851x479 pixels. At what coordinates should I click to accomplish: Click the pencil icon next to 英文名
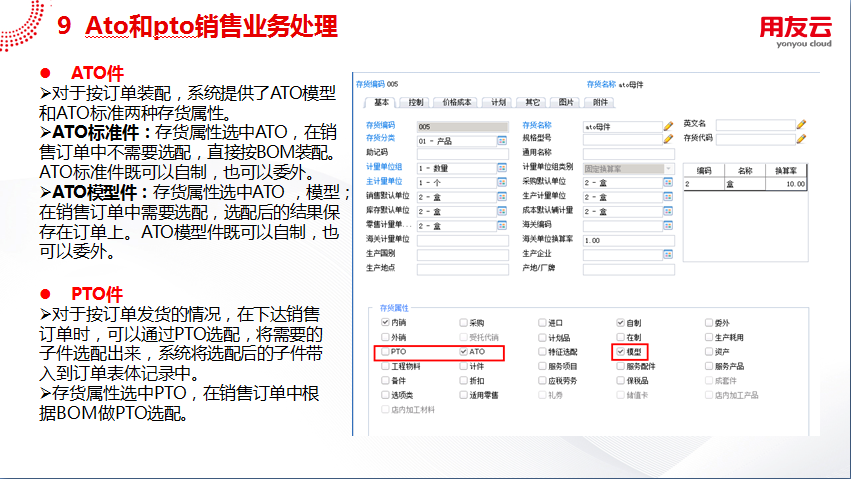(801, 124)
